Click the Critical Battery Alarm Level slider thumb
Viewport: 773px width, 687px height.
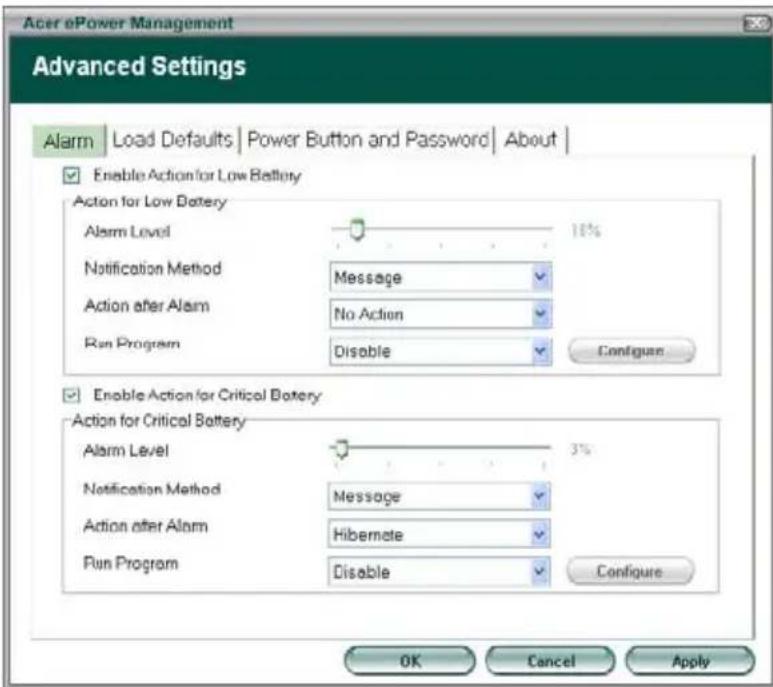[x=341, y=448]
